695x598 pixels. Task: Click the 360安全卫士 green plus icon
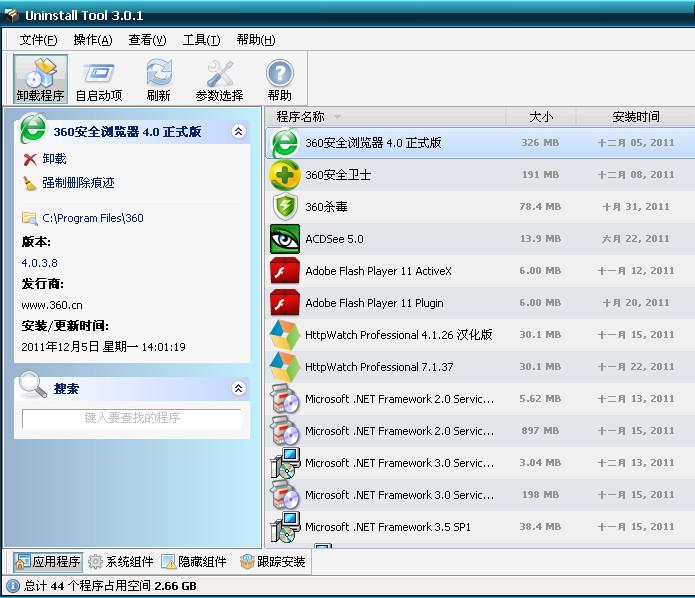click(x=285, y=175)
